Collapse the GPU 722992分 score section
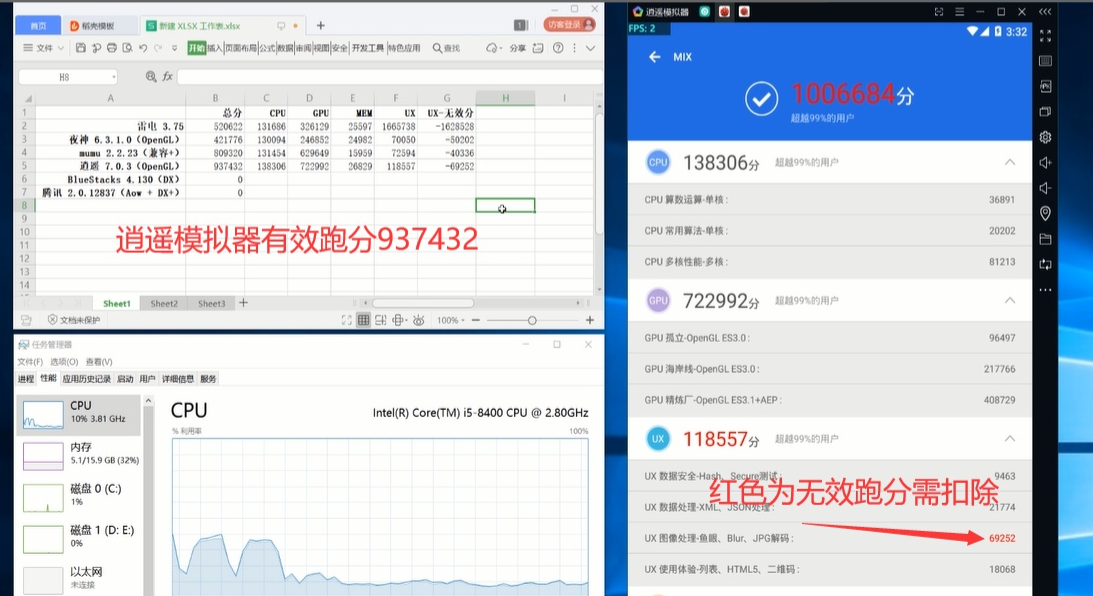Screen dimensions: 1093x596 click(1009, 300)
